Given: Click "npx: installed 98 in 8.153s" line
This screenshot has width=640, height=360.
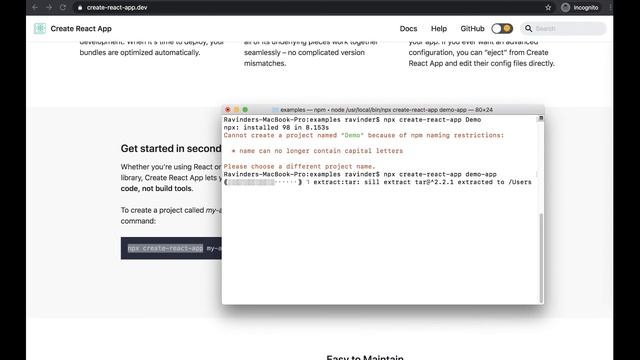Looking at the screenshot, I should pyautogui.click(x=276, y=127).
